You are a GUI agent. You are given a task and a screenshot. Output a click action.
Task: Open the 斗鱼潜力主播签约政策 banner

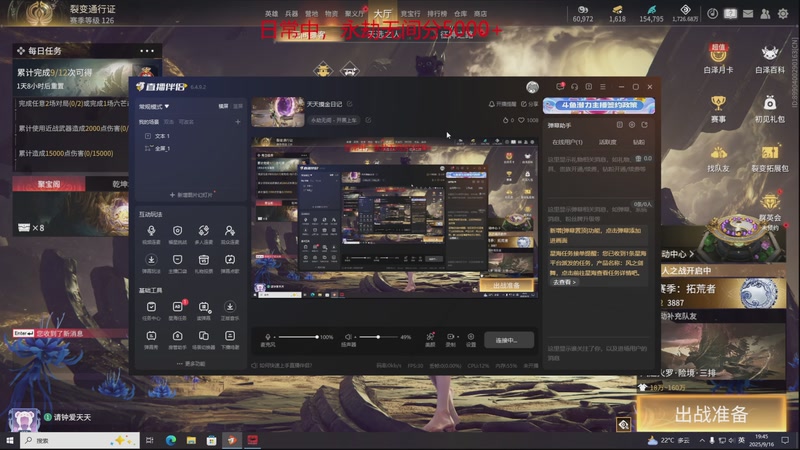599,105
